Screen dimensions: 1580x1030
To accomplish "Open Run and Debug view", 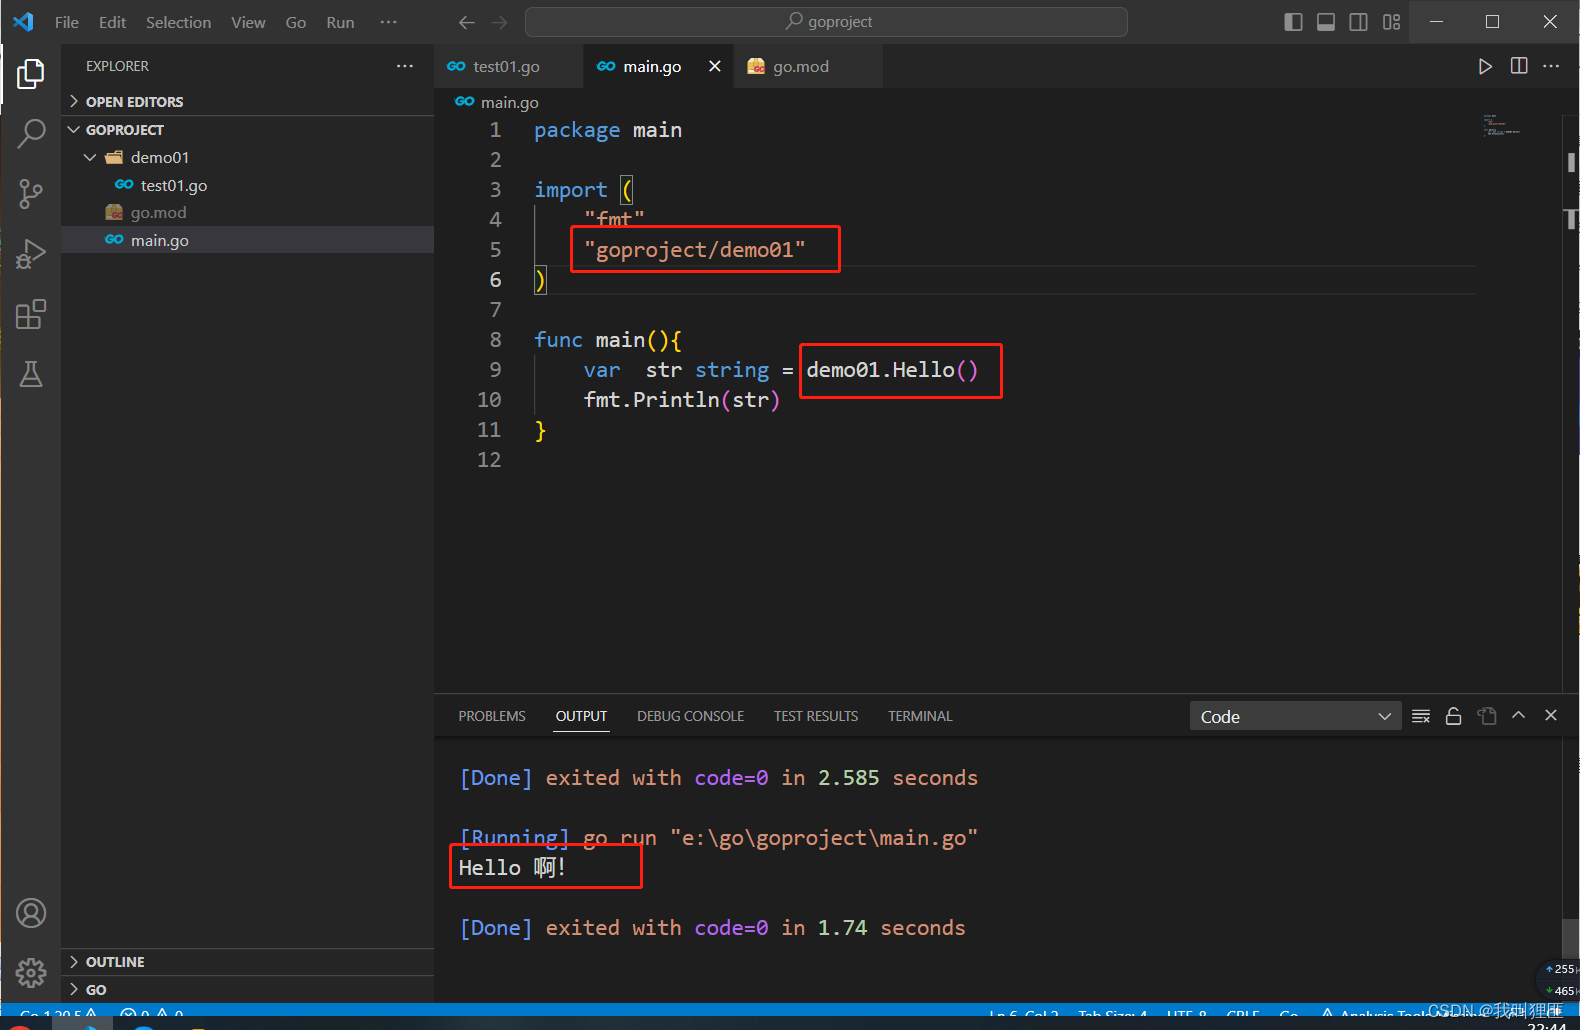I will click(x=31, y=254).
